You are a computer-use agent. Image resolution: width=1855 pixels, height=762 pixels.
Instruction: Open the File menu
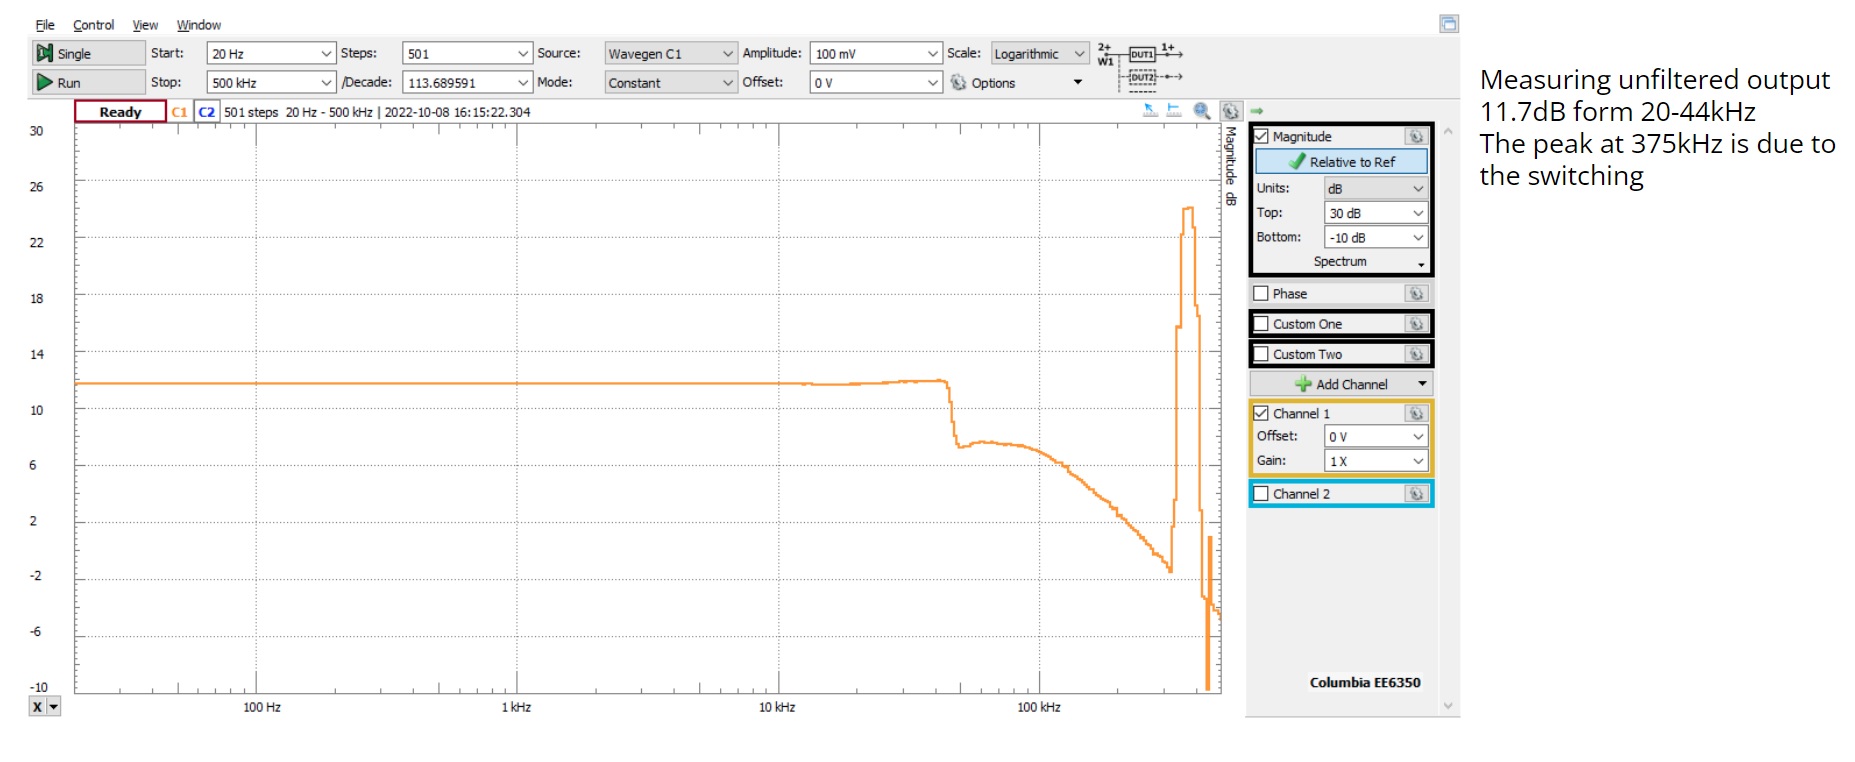pyautogui.click(x=45, y=25)
